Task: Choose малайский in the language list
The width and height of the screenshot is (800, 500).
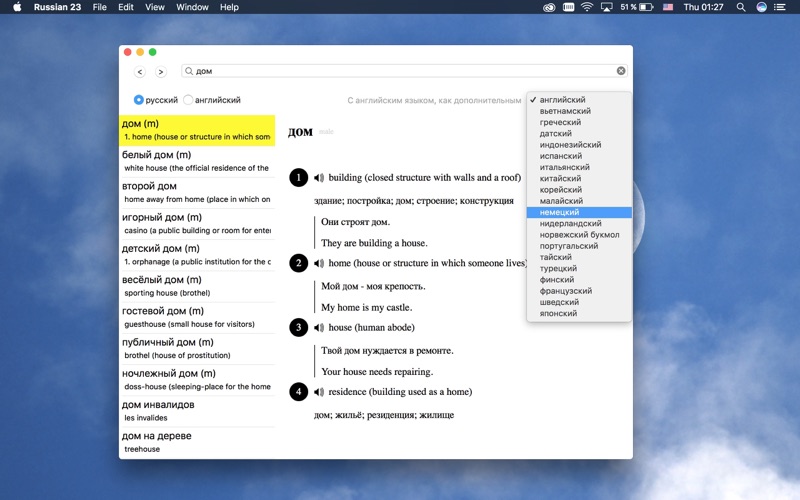Action: (579, 201)
